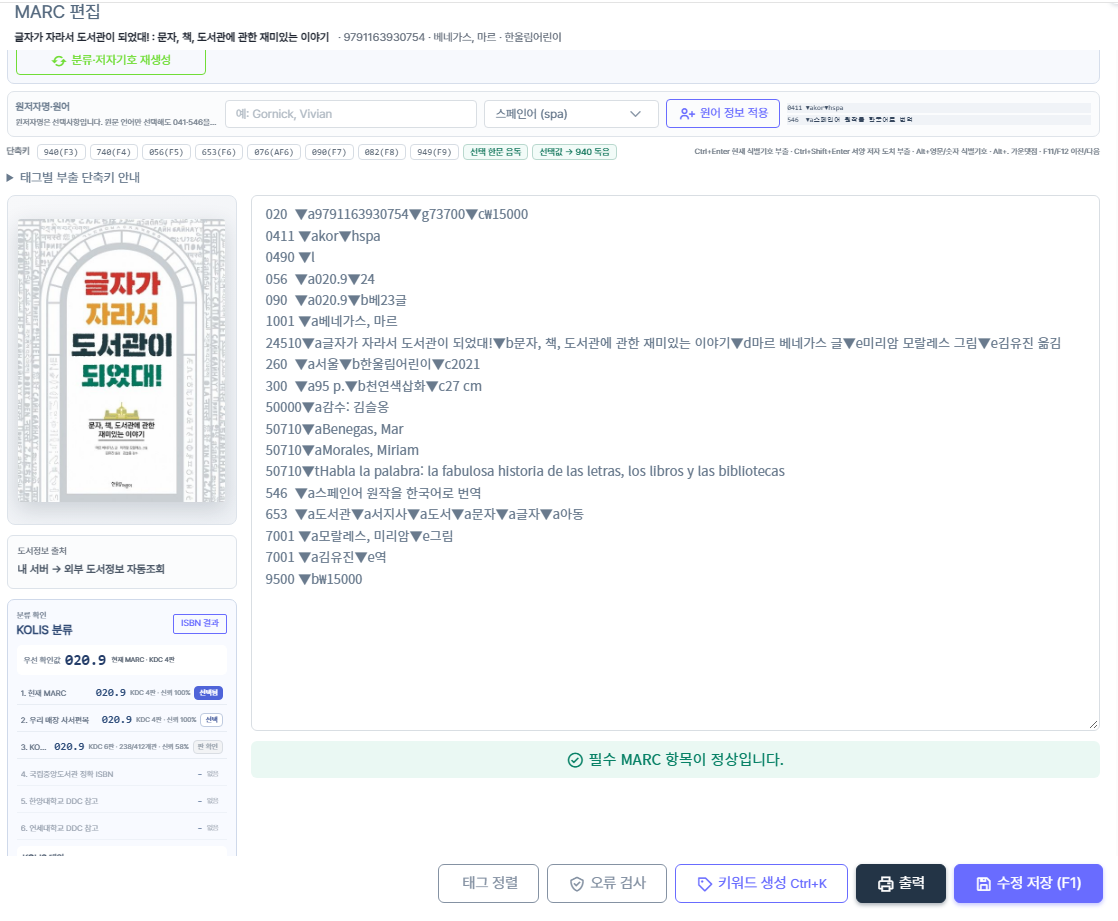Click the tag icon in 키워드 생성
Screen dimensions: 1118x921
coord(704,884)
